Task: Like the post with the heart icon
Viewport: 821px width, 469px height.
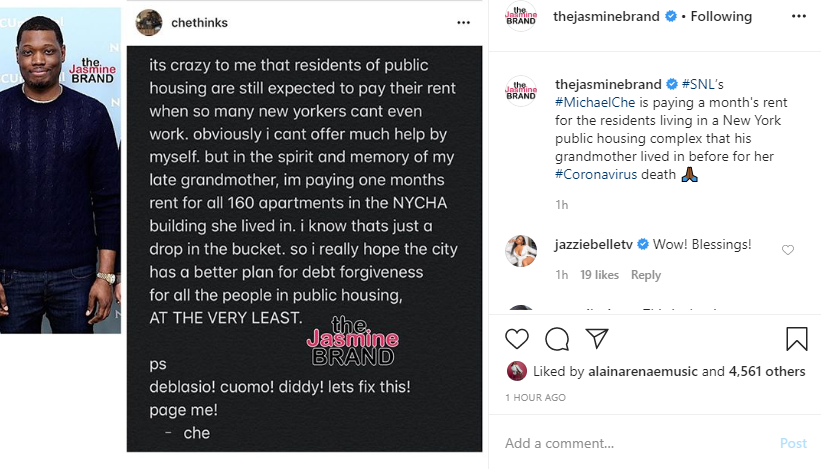Action: point(517,338)
